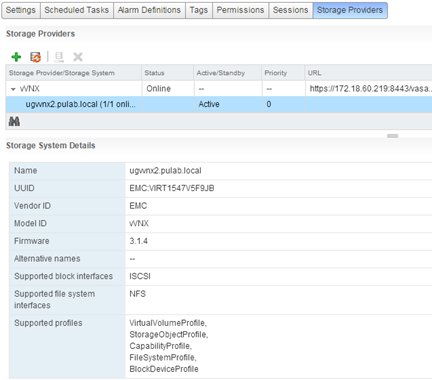Switch to the Settings tab
The image size is (432, 380).
pyautogui.click(x=21, y=10)
